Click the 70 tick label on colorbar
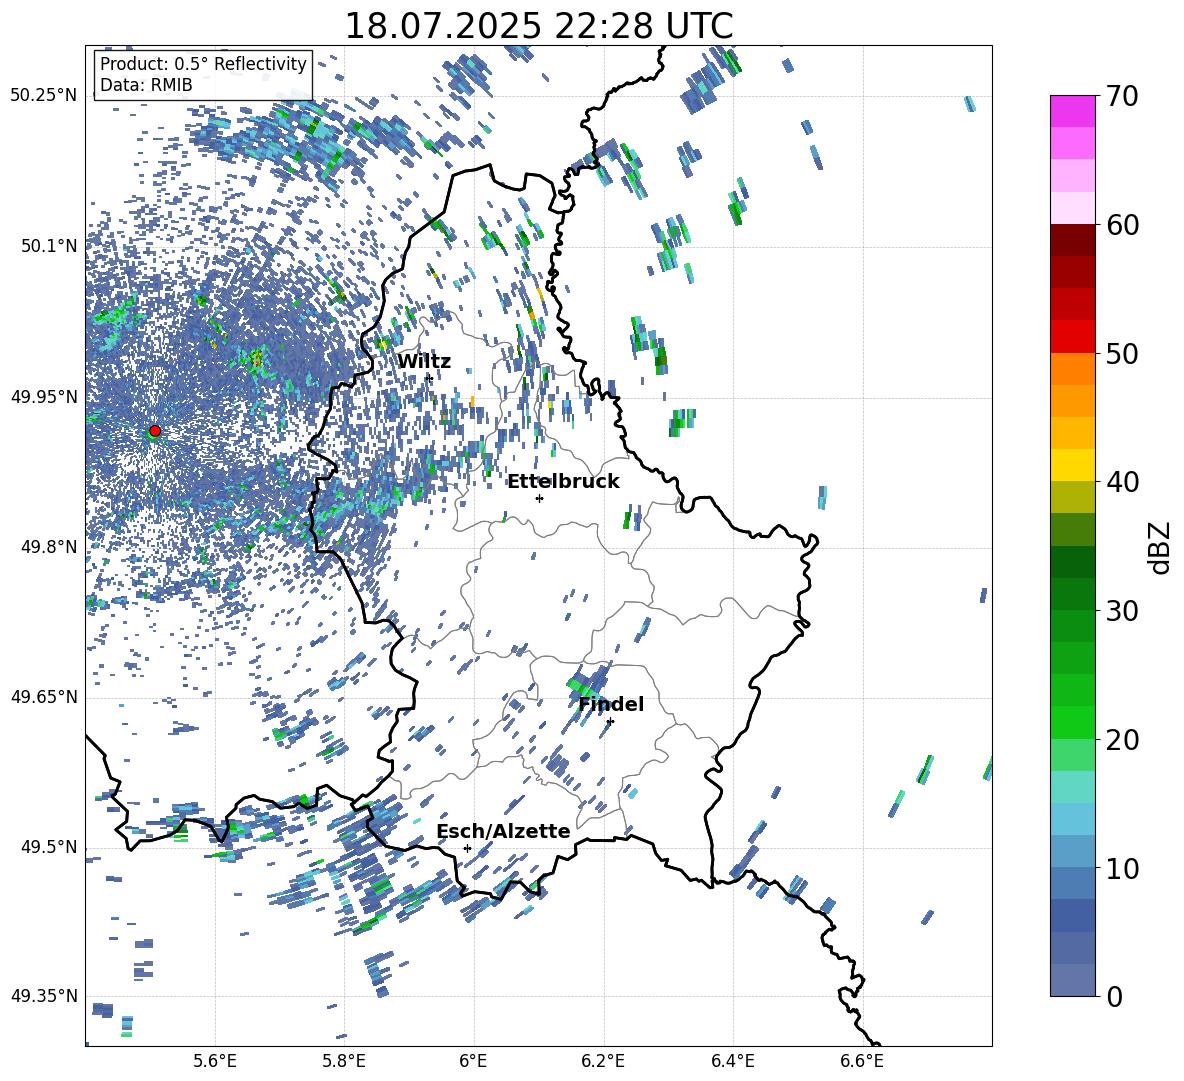Screen dimensions: 1184x1081 tap(1122, 96)
